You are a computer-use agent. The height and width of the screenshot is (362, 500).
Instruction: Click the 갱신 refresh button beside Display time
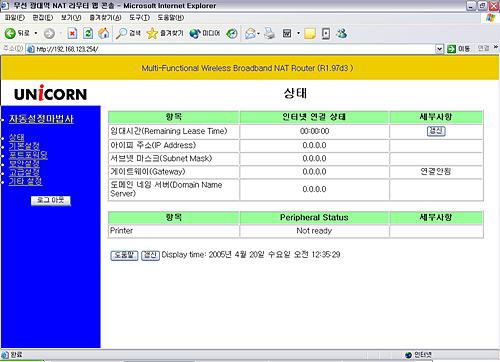point(150,255)
